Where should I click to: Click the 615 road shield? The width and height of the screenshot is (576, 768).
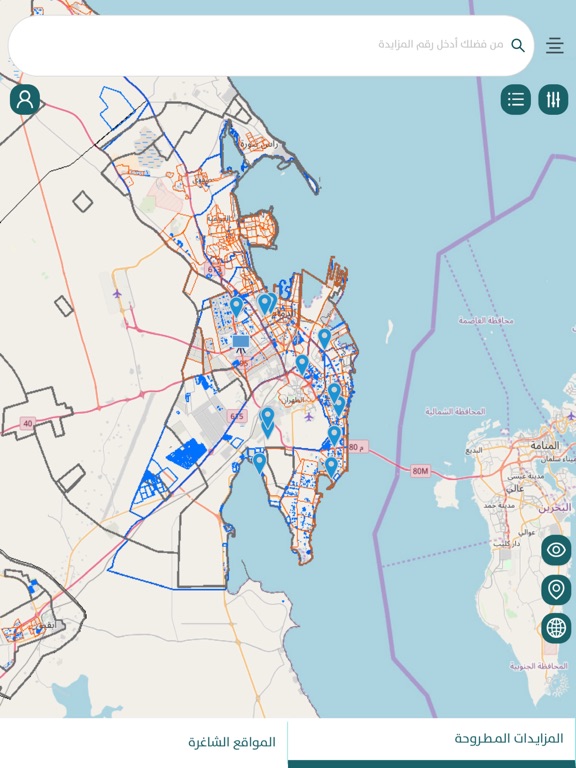(x=237, y=417)
